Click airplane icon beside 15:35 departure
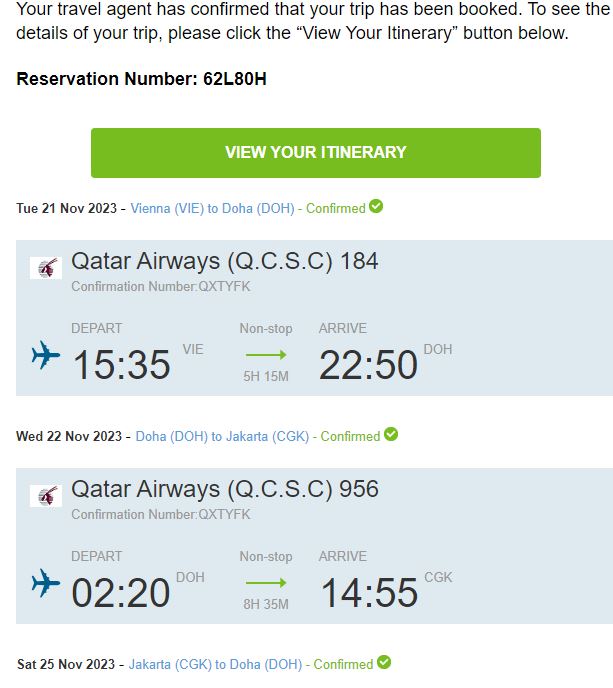This screenshot has height=688, width=613. click(46, 355)
